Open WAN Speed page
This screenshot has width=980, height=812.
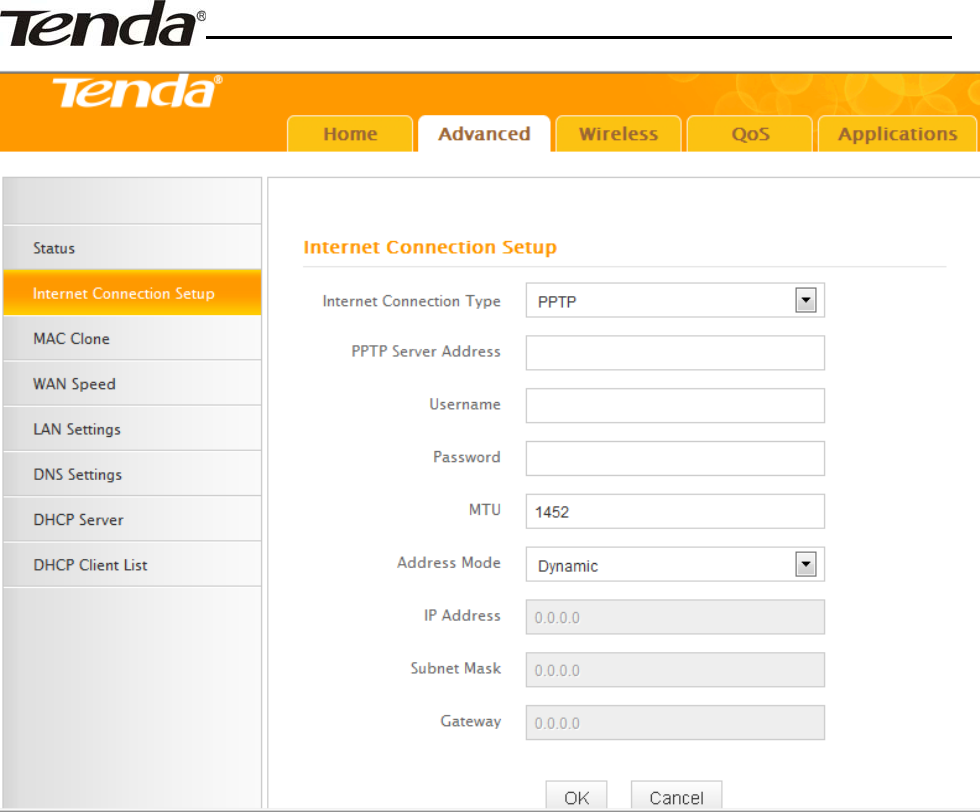click(132, 383)
